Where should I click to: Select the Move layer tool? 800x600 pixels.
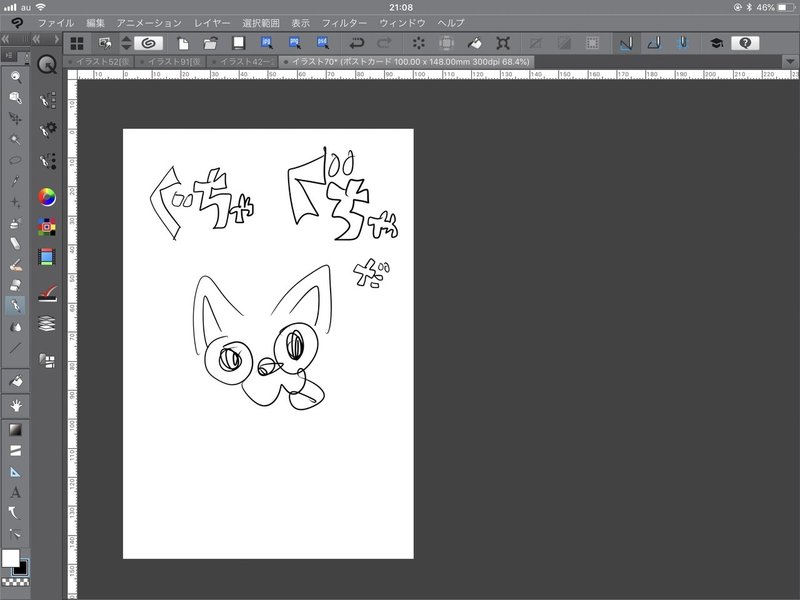[16, 118]
